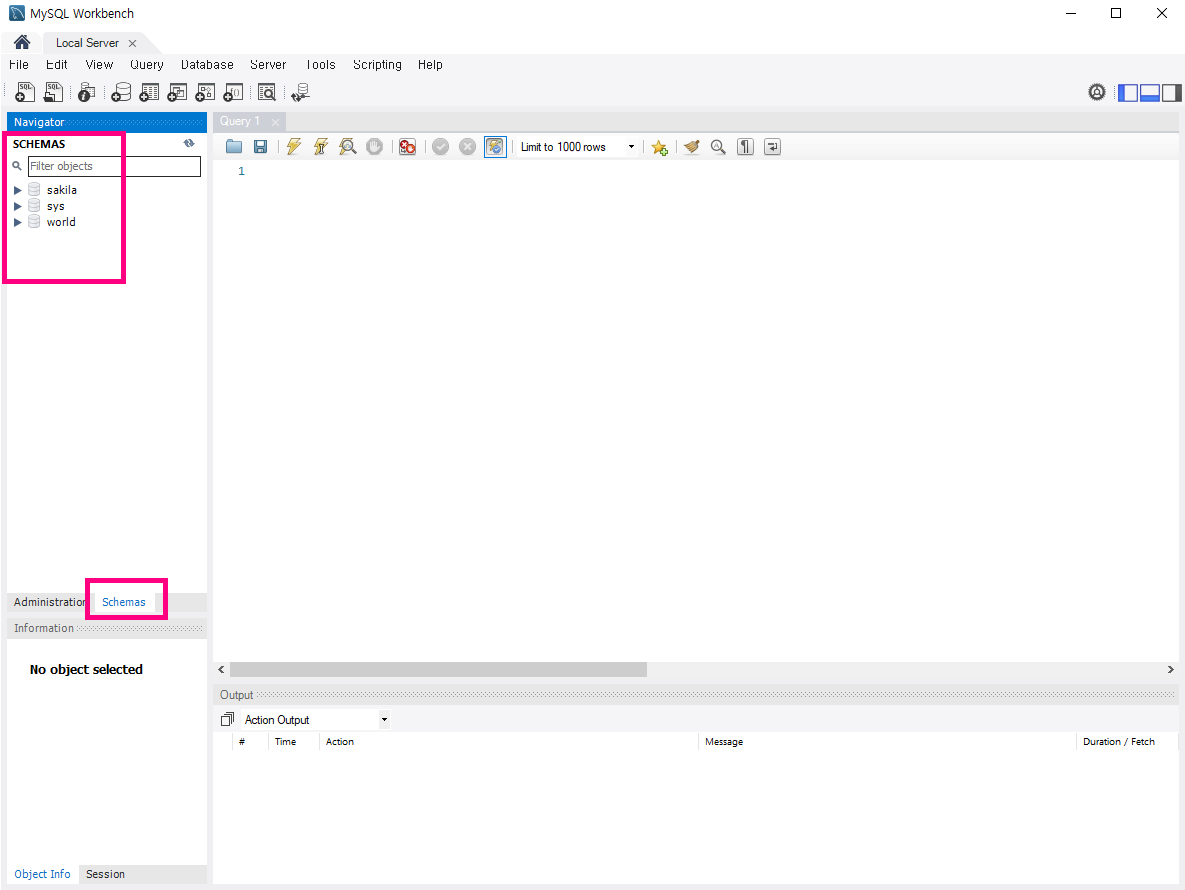Open the Server menu

[268, 65]
